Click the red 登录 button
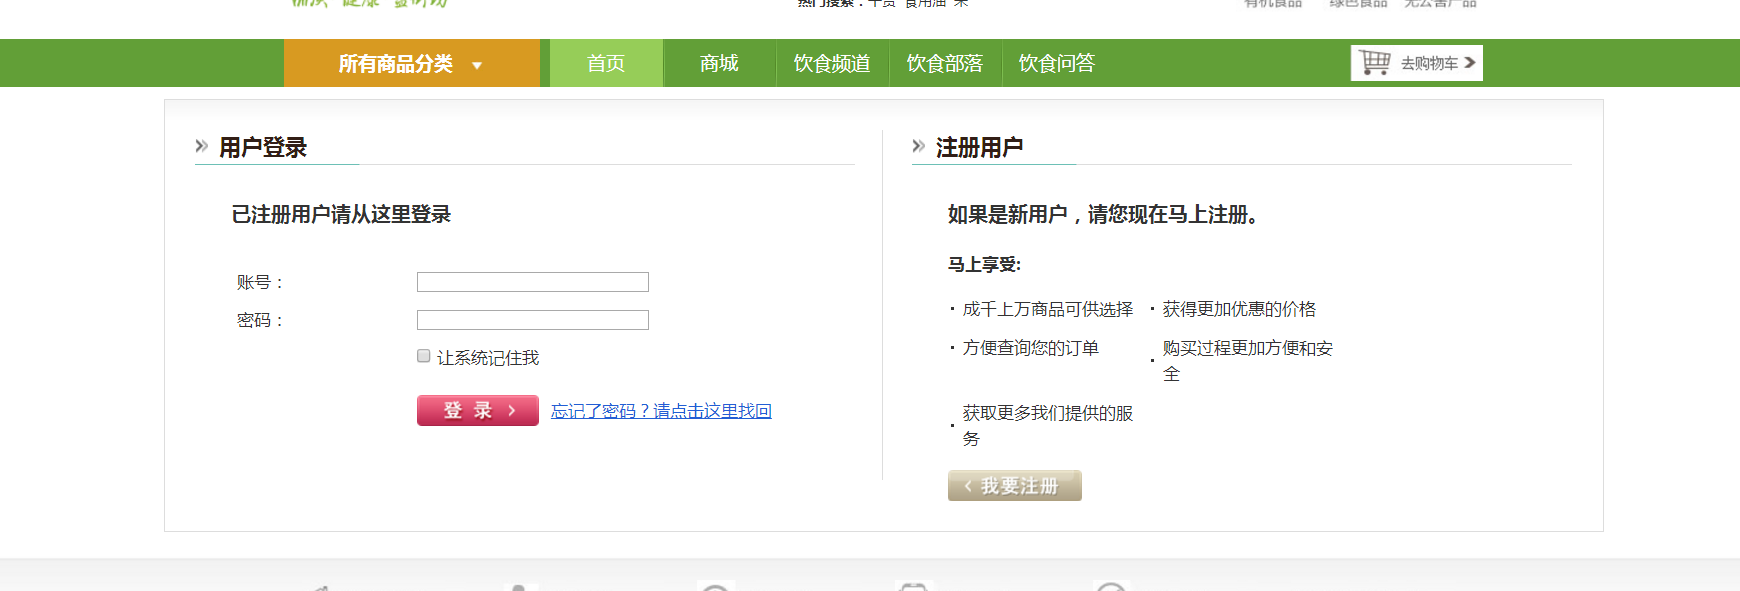This screenshot has height=591, width=1740. click(478, 411)
